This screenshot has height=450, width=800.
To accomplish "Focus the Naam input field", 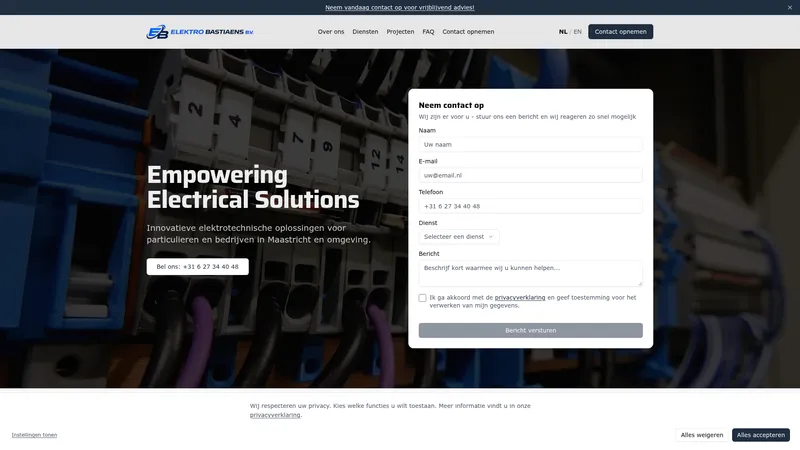I will click(x=530, y=144).
